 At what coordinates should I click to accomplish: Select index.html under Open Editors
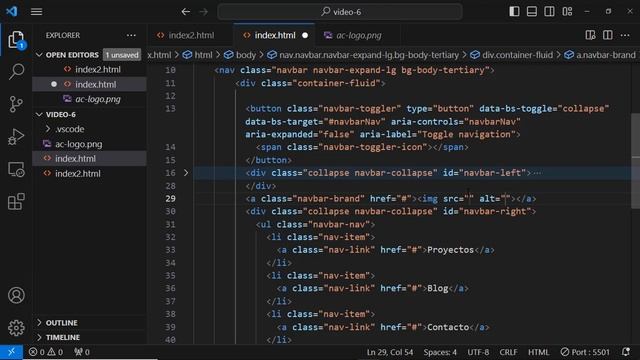coord(95,84)
